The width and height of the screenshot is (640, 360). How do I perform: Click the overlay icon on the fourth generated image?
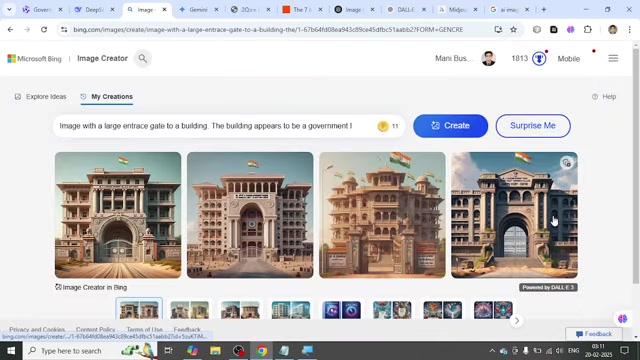(x=567, y=163)
